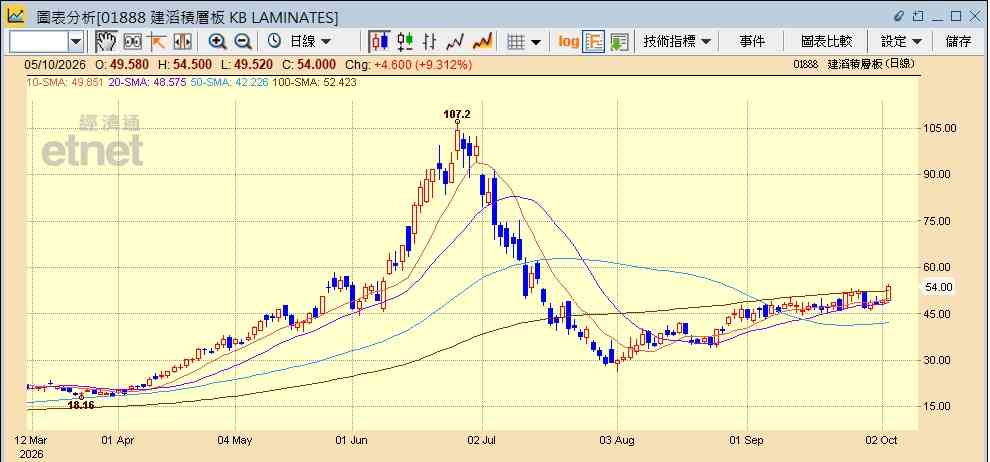Select the orange arrow cursor tool
Screen dimensions: 990x462
point(157,42)
